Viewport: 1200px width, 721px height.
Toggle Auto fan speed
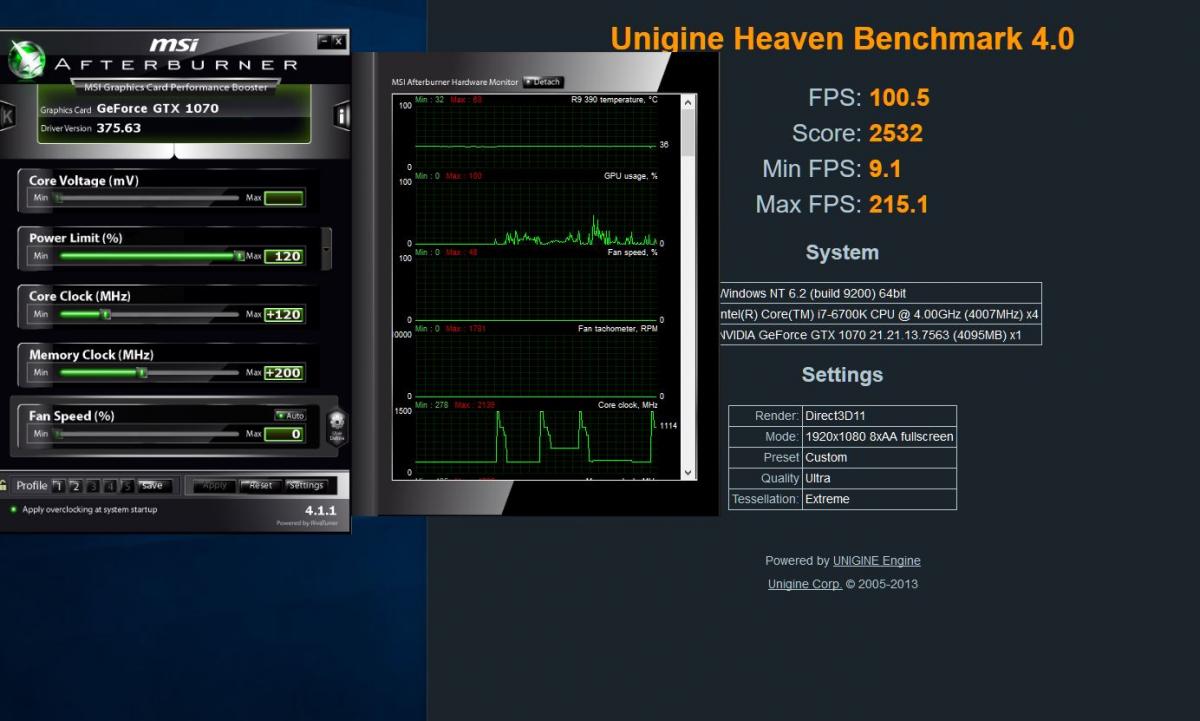(x=290, y=416)
